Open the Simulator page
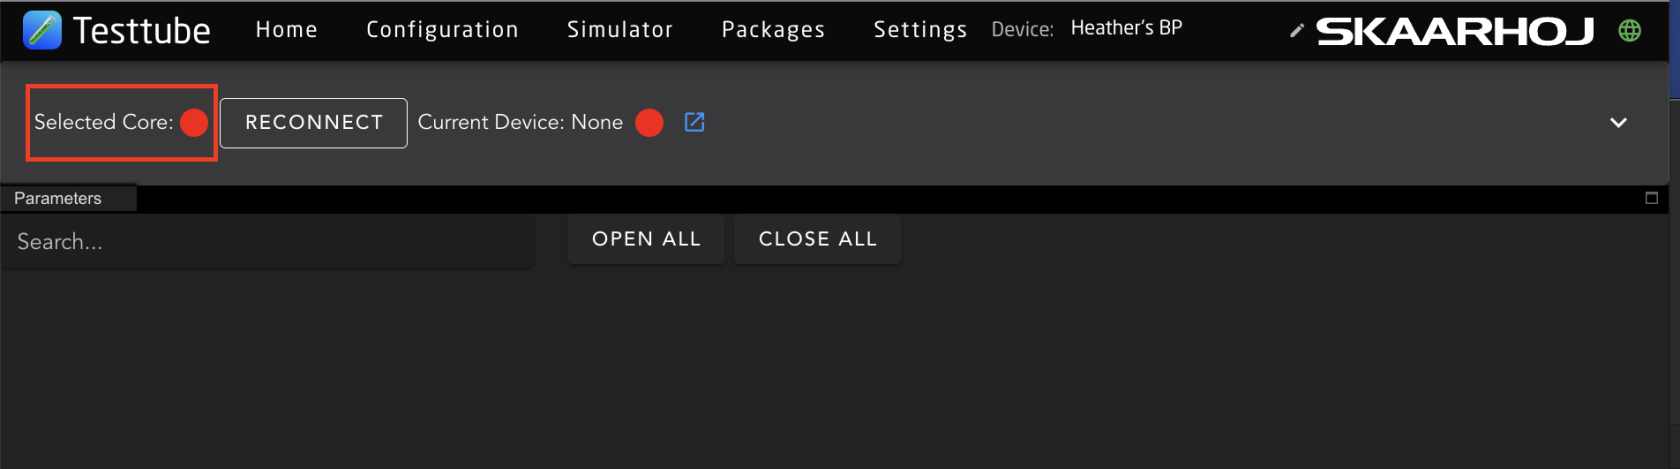Viewport: 1680px width, 469px height. click(620, 30)
